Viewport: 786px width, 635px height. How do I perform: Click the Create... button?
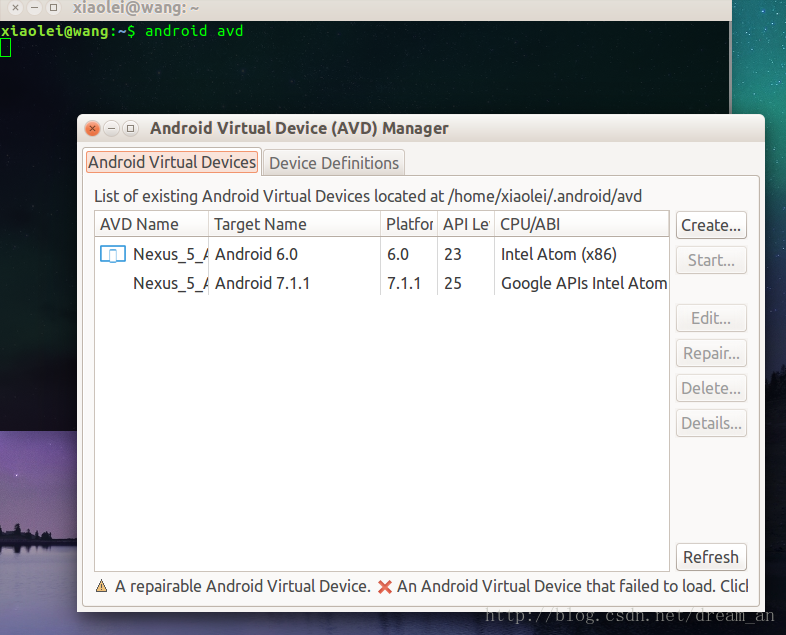pos(711,226)
